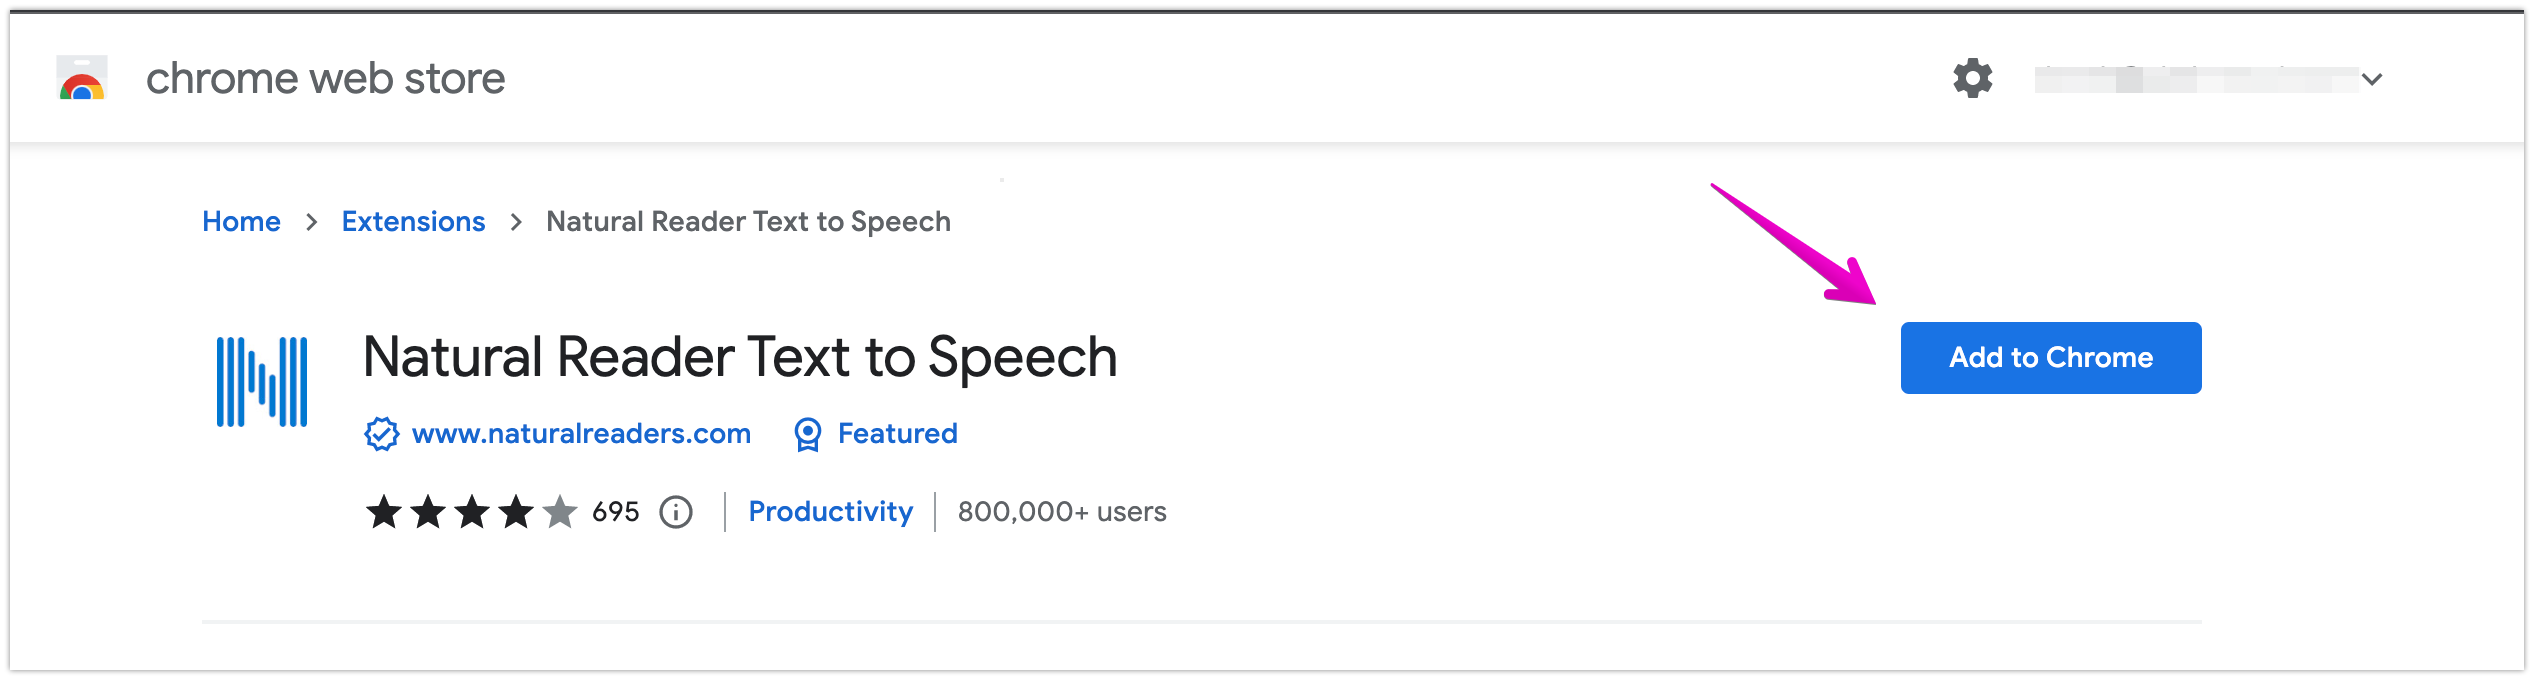Click the third rating star
Screen dimensions: 2534x680
[472, 512]
